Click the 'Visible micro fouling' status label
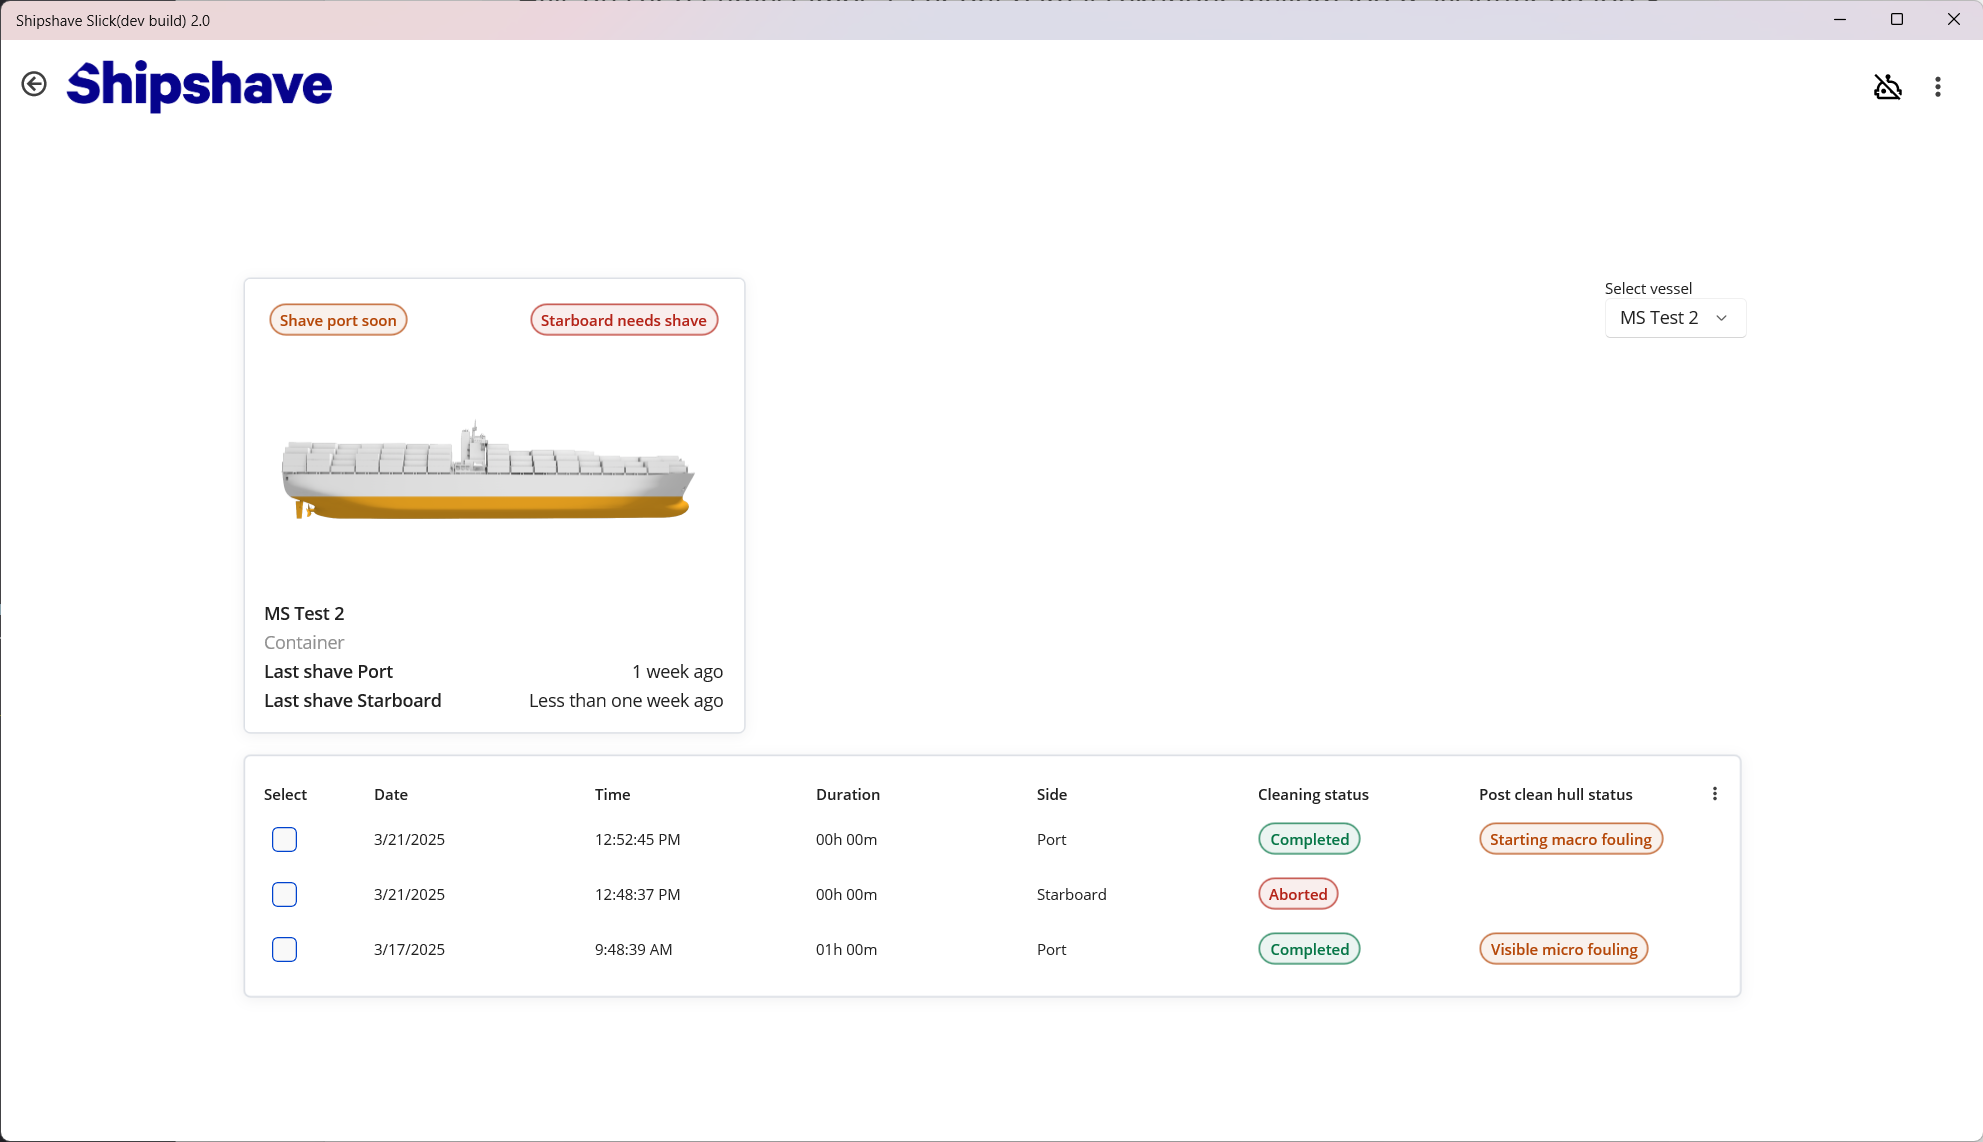This screenshot has height=1142, width=1983. [x=1563, y=949]
